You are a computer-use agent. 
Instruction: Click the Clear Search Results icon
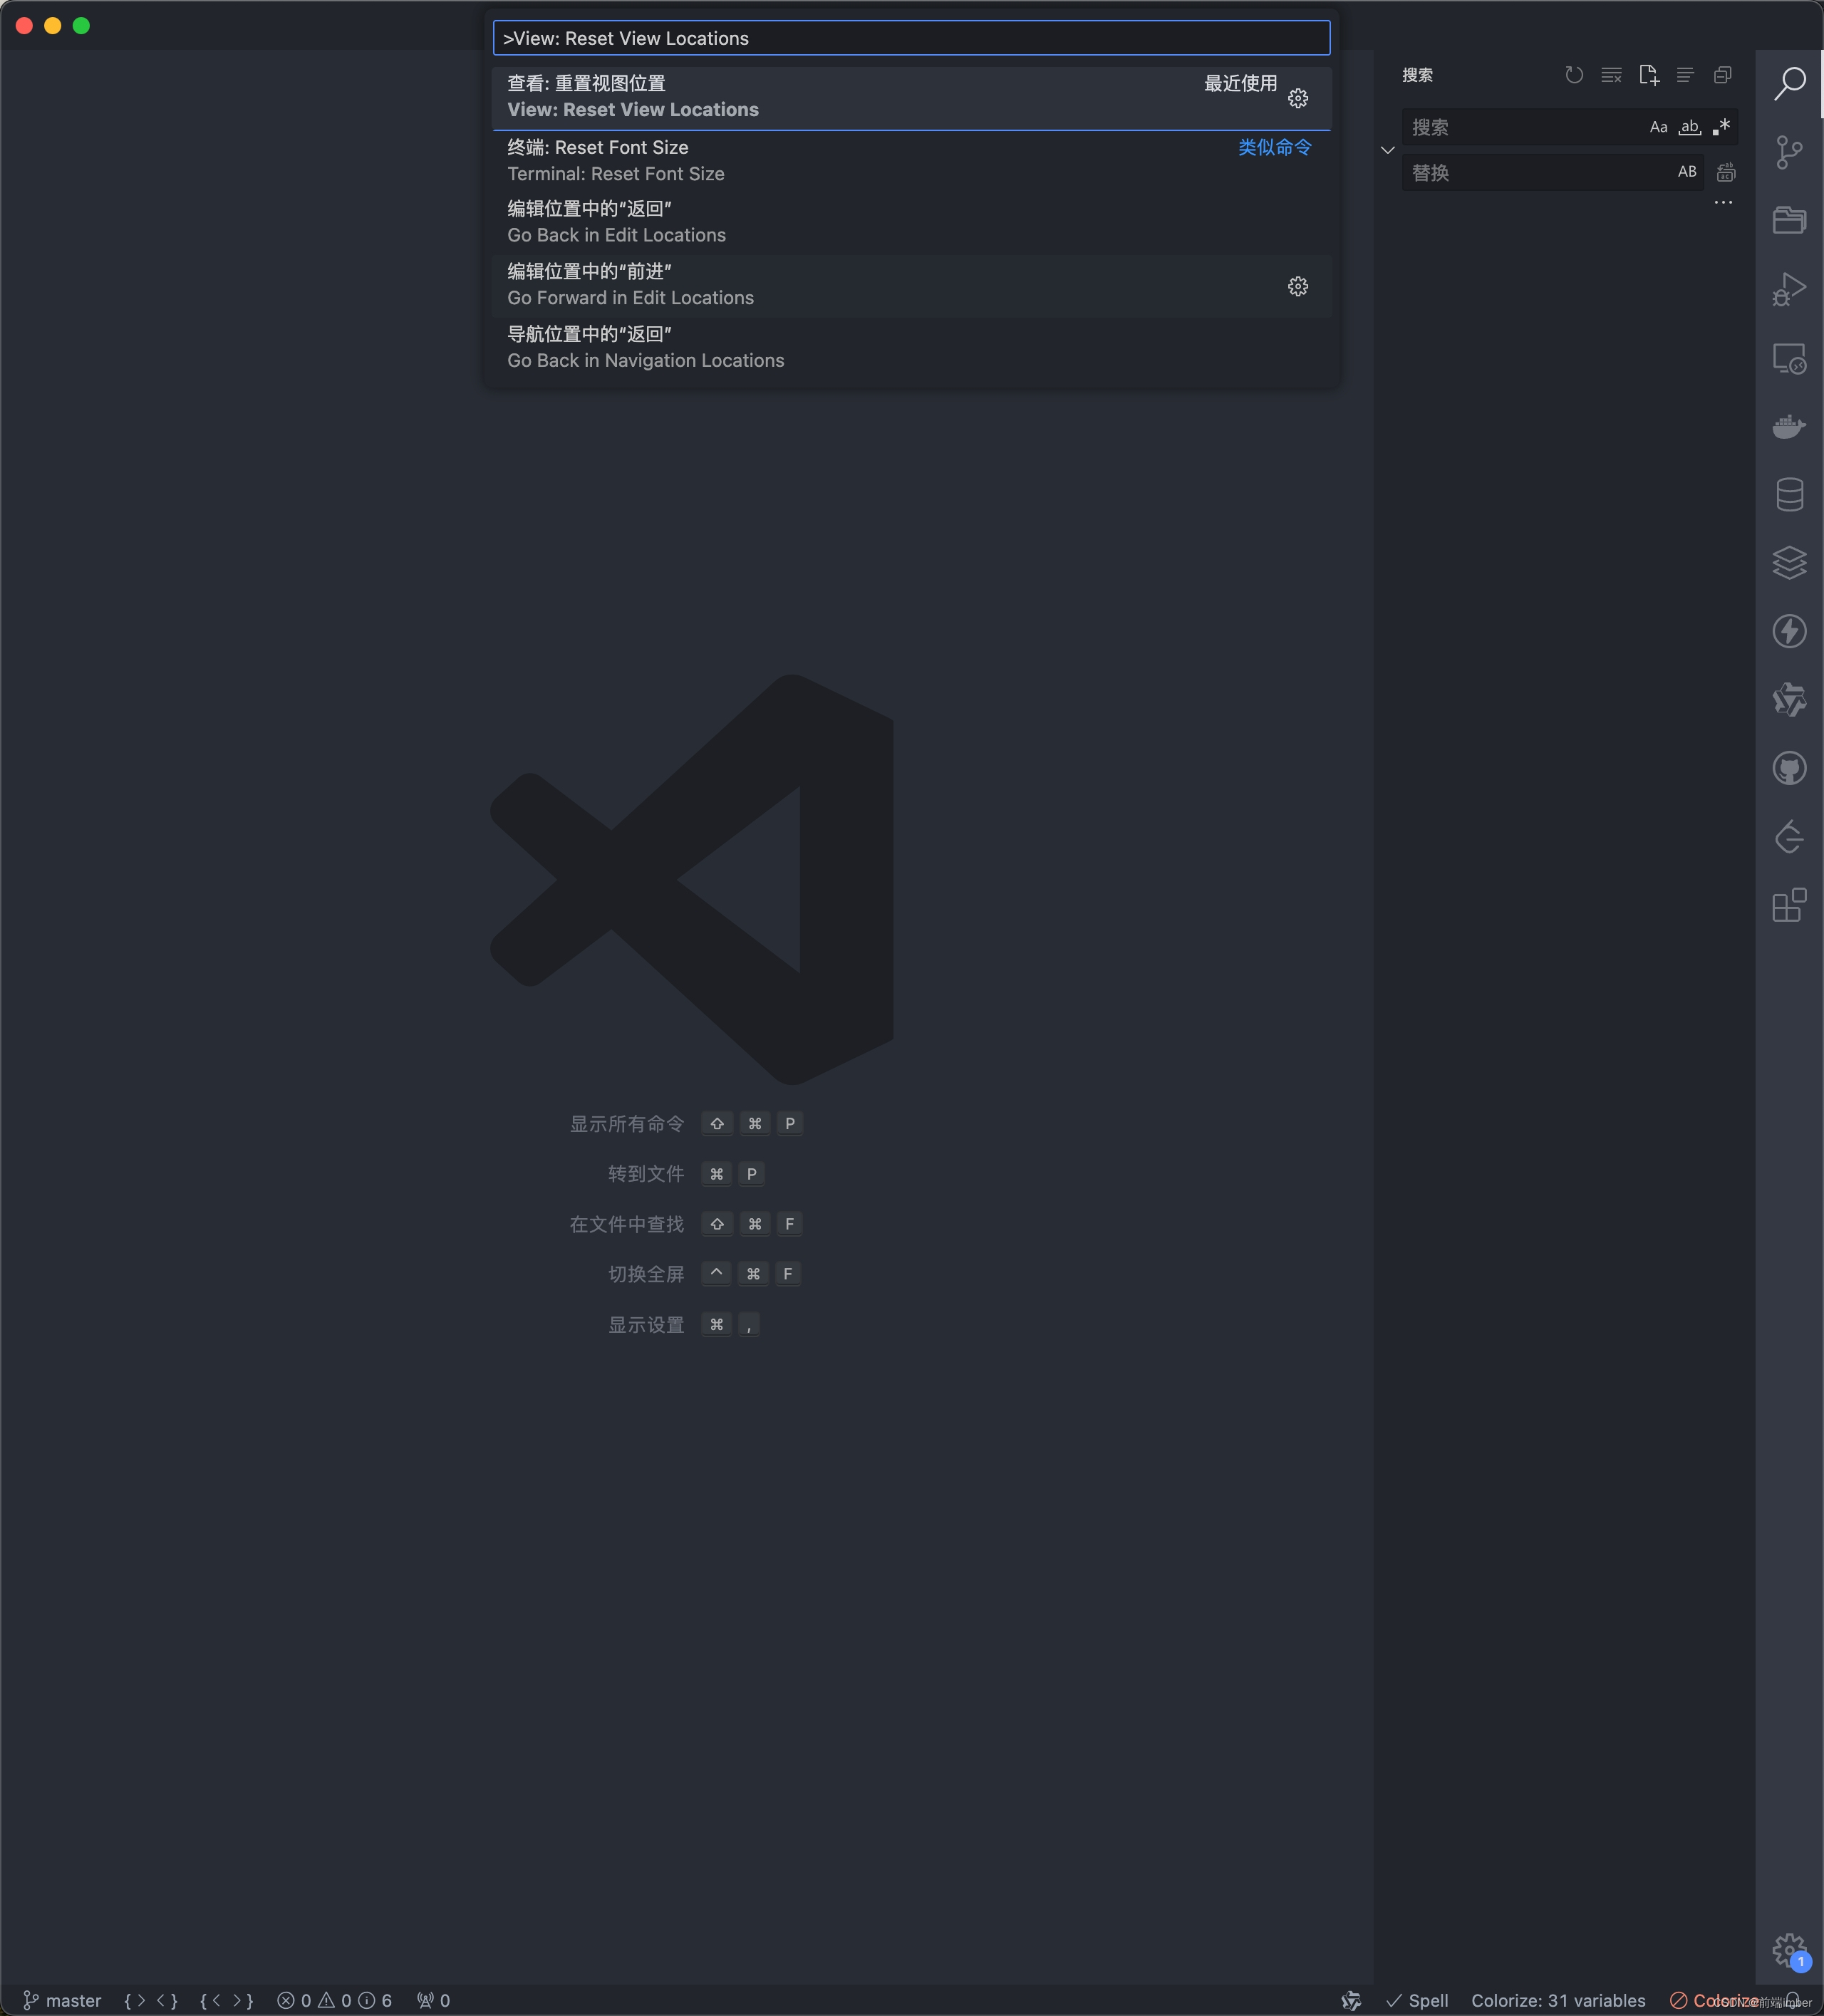pos(1610,75)
